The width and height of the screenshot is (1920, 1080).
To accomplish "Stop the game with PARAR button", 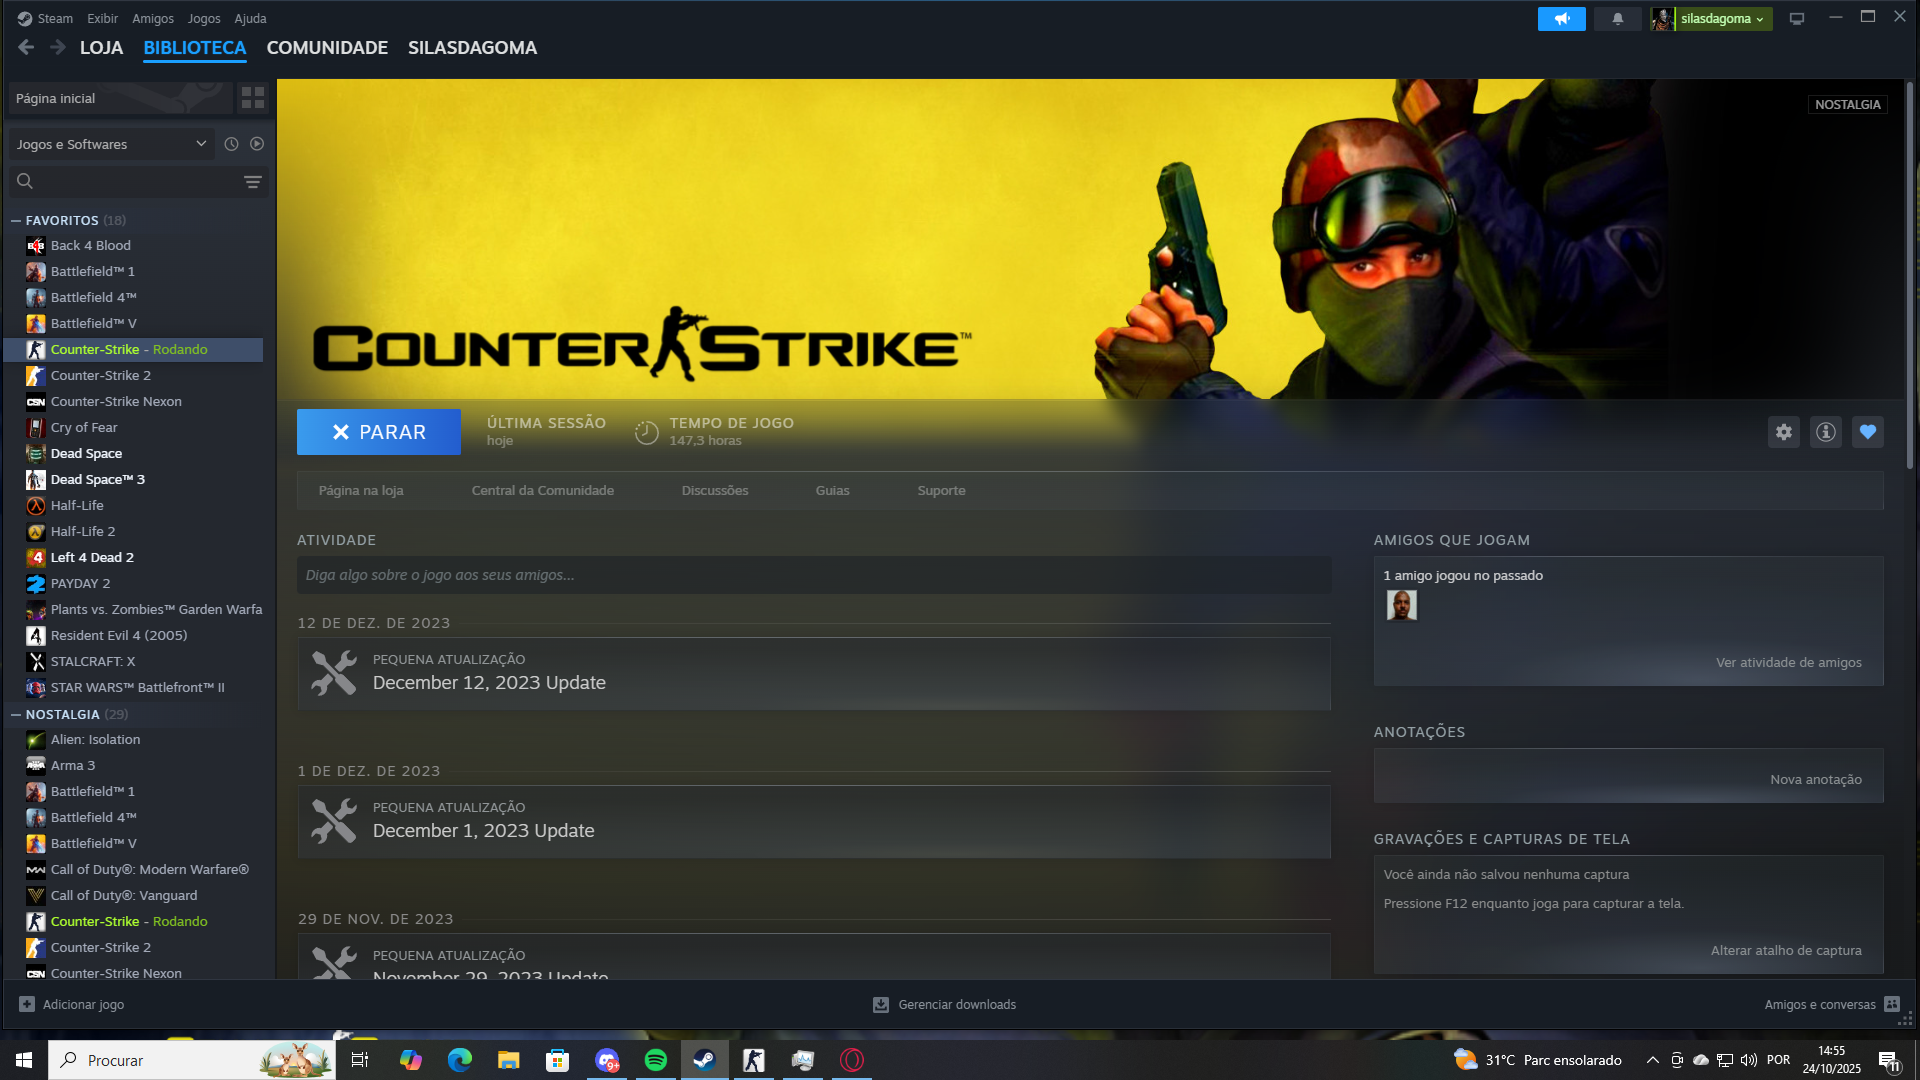I will tap(379, 432).
